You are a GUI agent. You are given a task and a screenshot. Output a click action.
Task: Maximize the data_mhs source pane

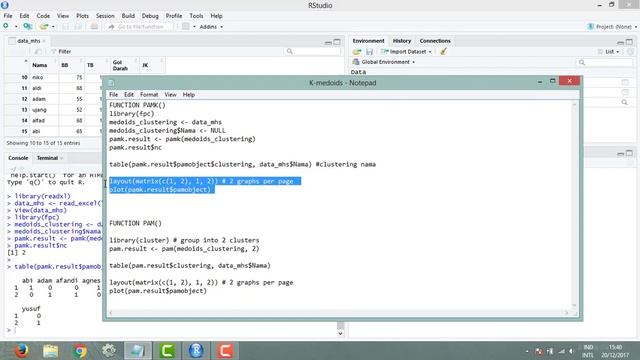pyautogui.click(x=337, y=42)
